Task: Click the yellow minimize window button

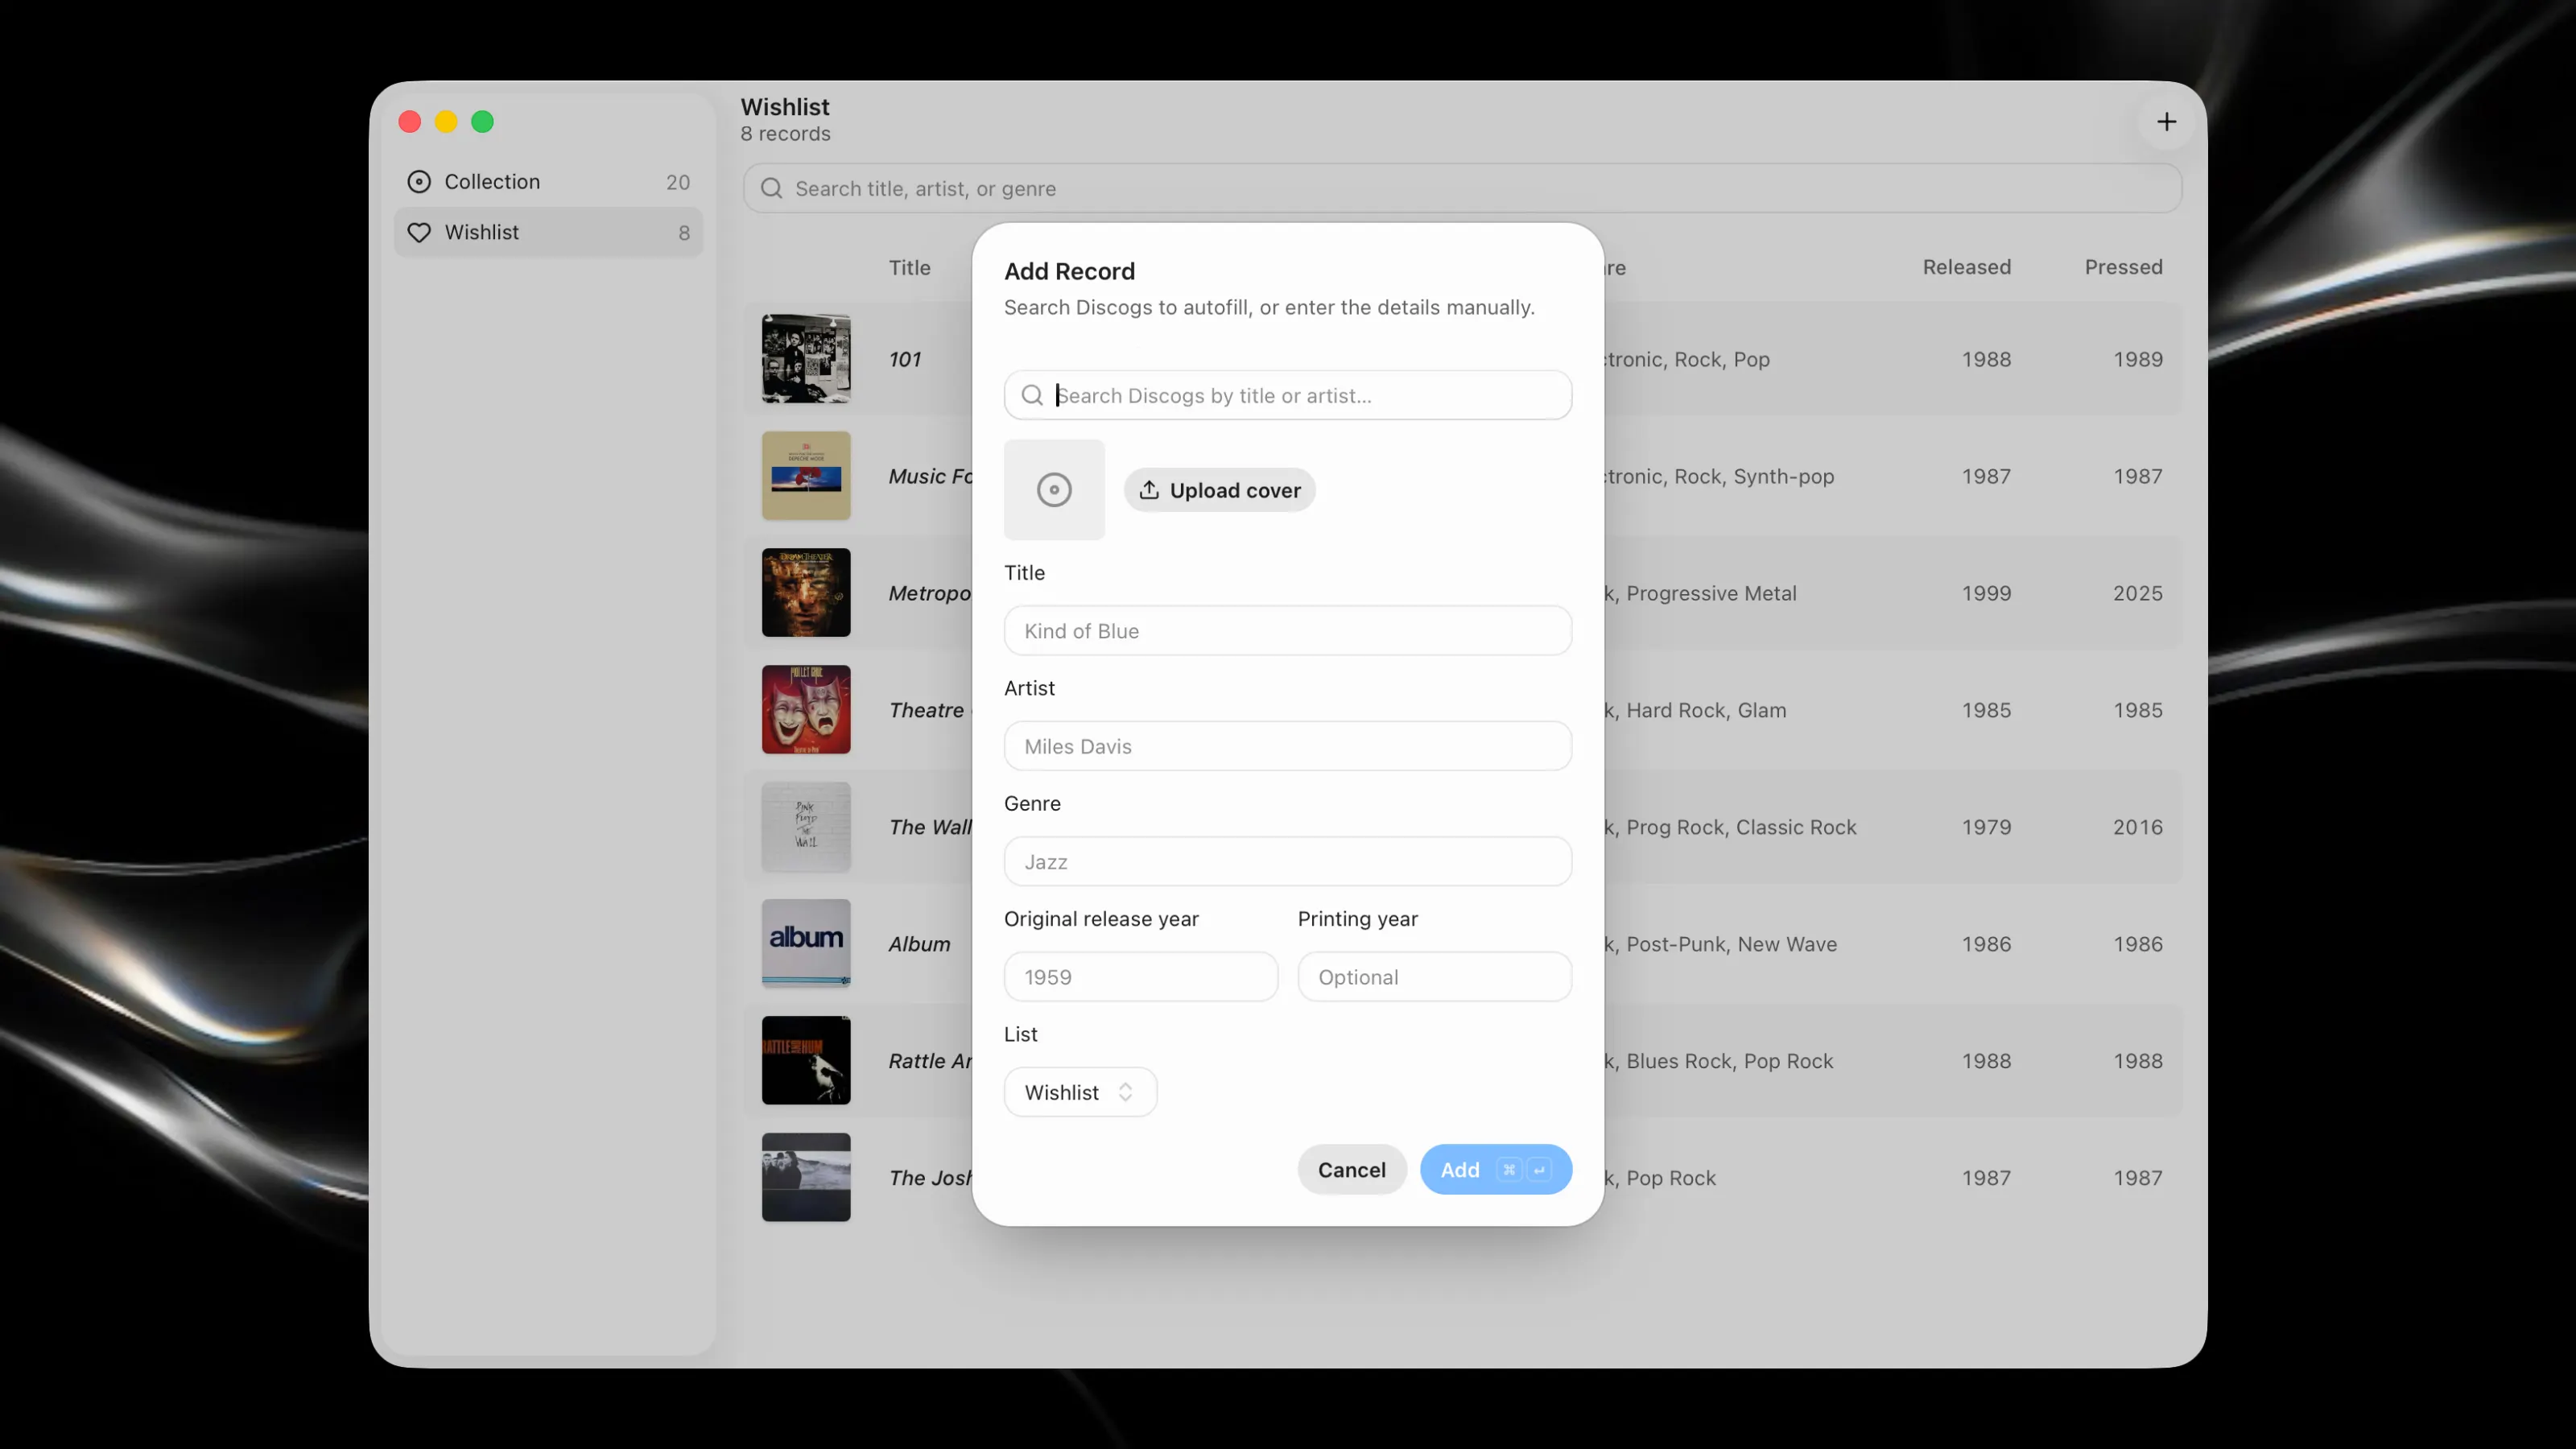Action: pyautogui.click(x=446, y=122)
